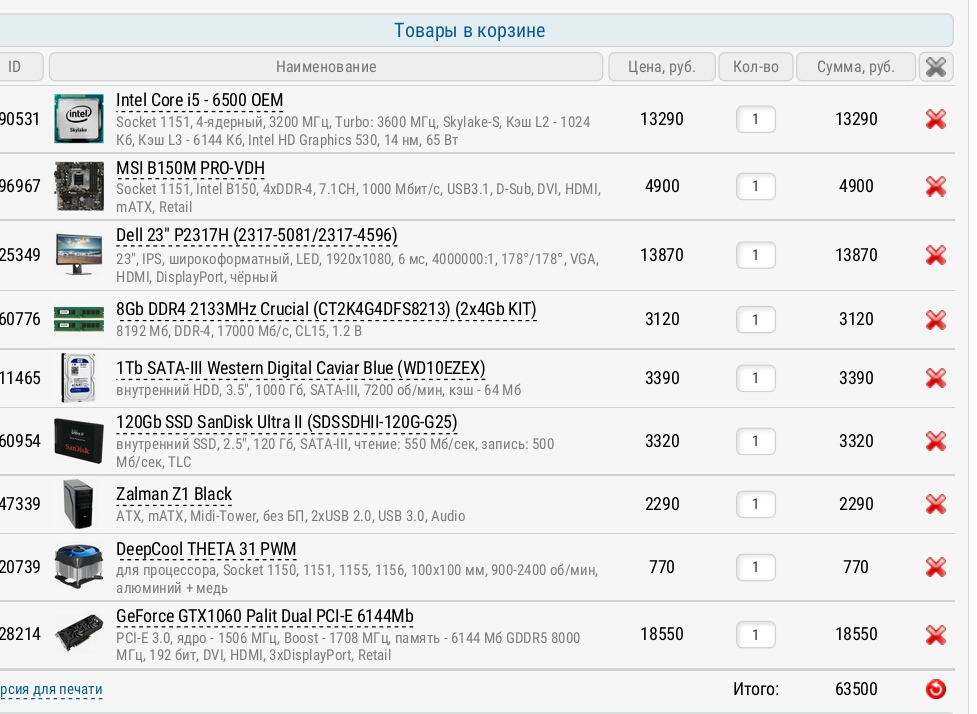Open Intel Core i5 - 6500 OEM link
Viewport: 977px width, 714px height.
(x=199, y=100)
